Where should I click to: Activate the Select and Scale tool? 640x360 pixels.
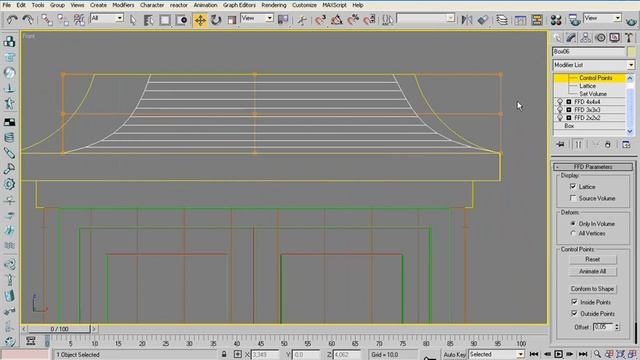[232, 20]
